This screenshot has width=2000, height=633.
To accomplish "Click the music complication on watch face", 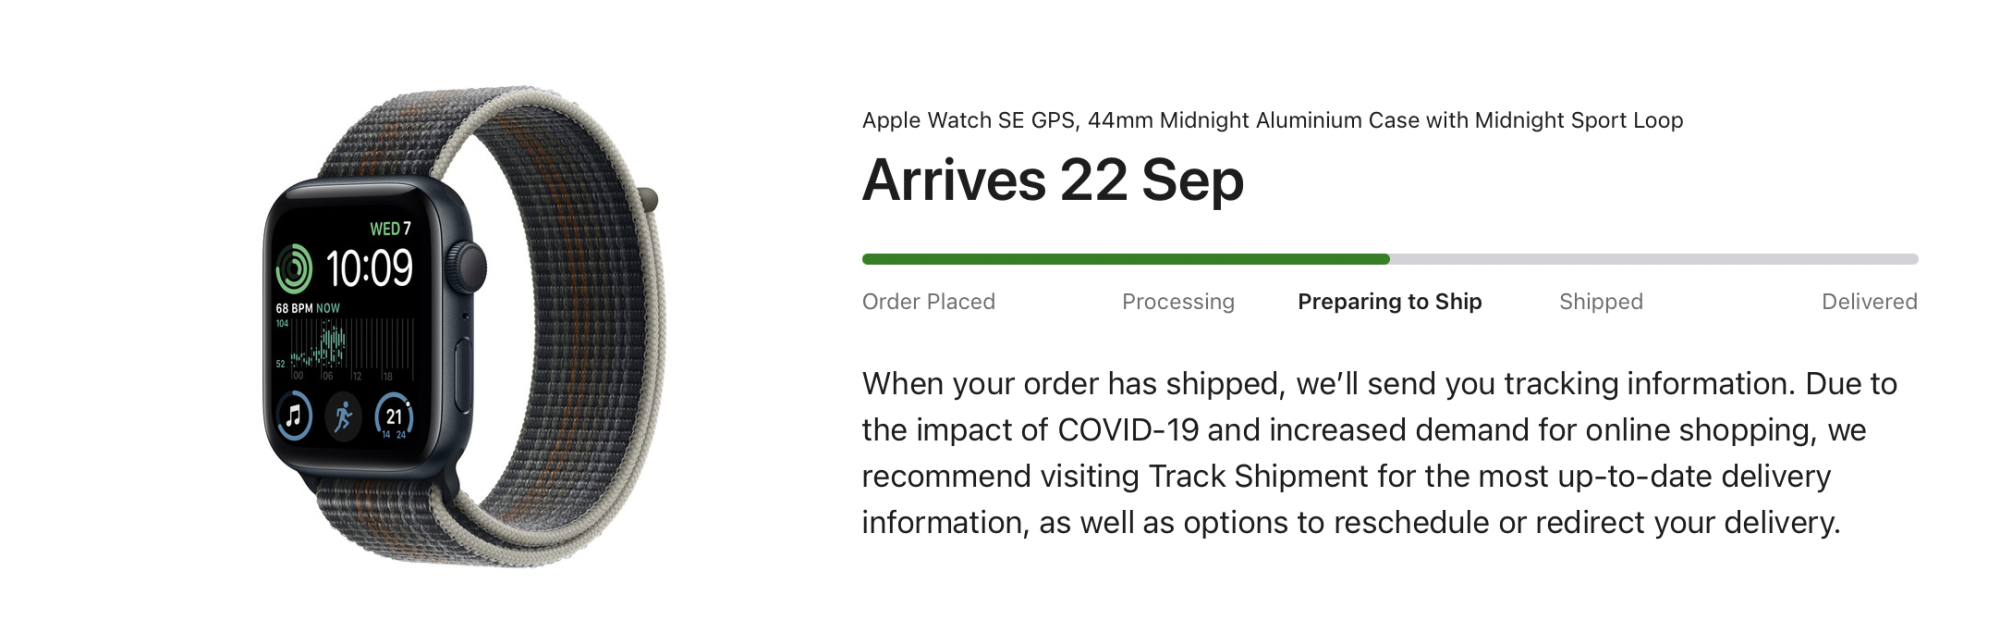I will click(294, 415).
